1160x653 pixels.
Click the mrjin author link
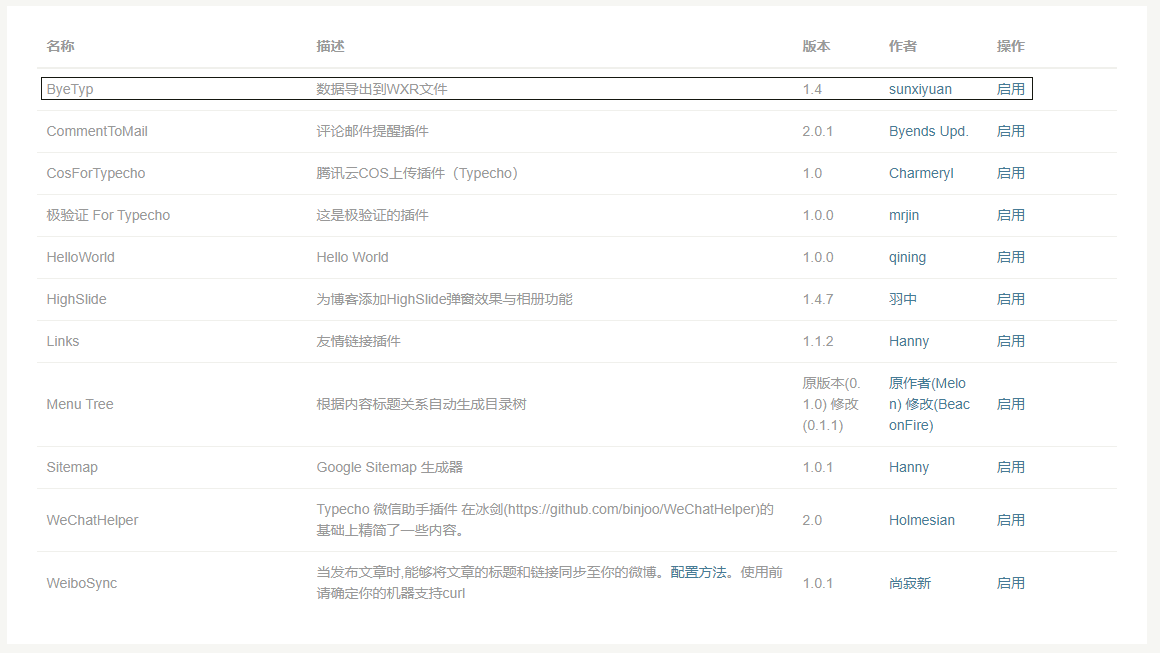tap(905, 215)
